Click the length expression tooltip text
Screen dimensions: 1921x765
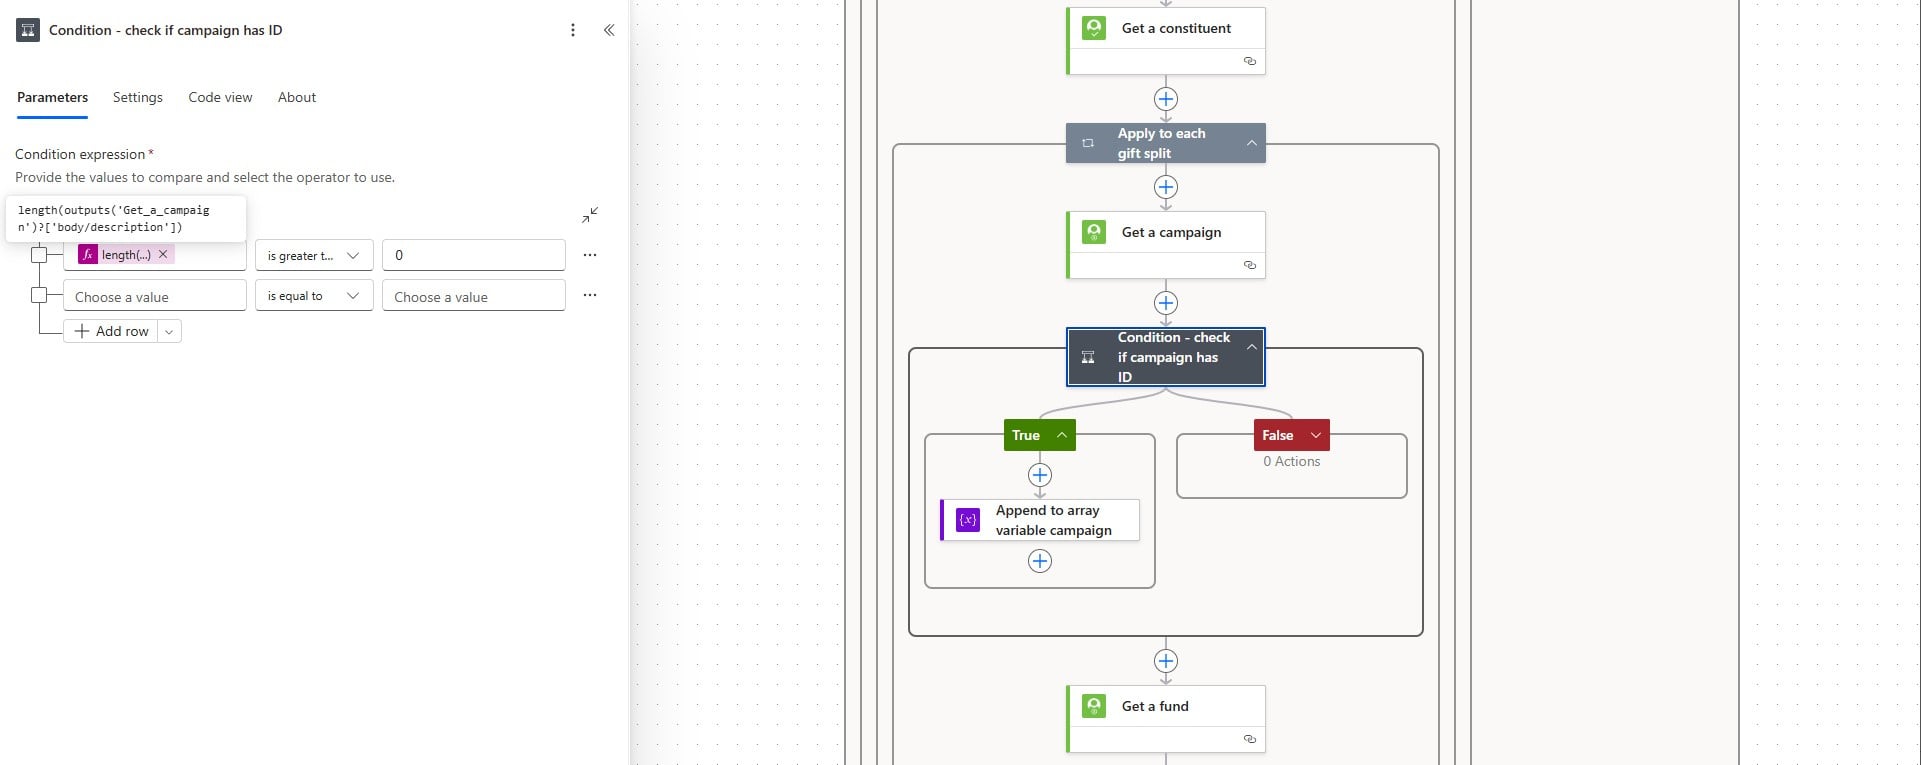[x=114, y=218]
